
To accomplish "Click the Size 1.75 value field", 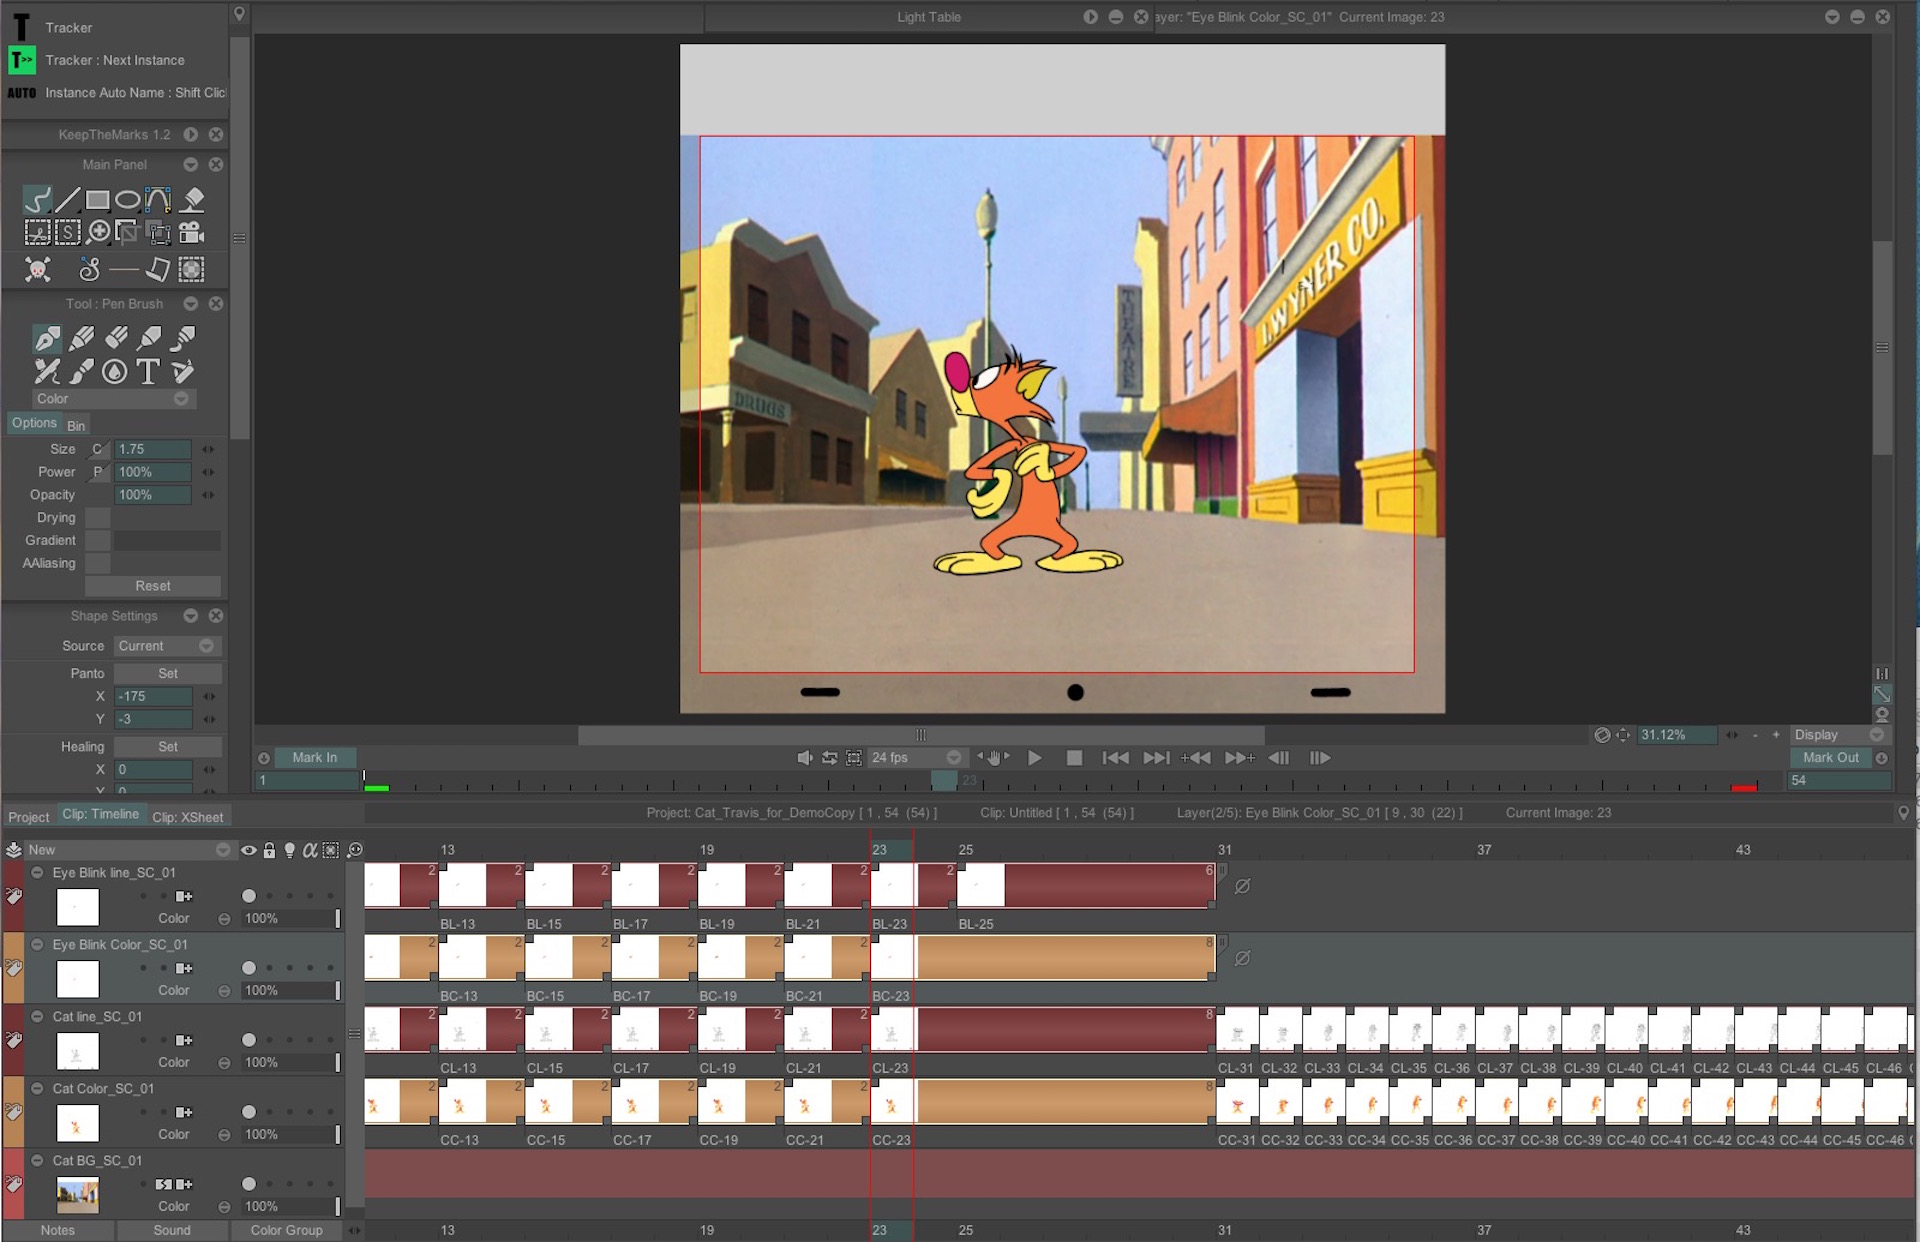I will pyautogui.click(x=152, y=450).
